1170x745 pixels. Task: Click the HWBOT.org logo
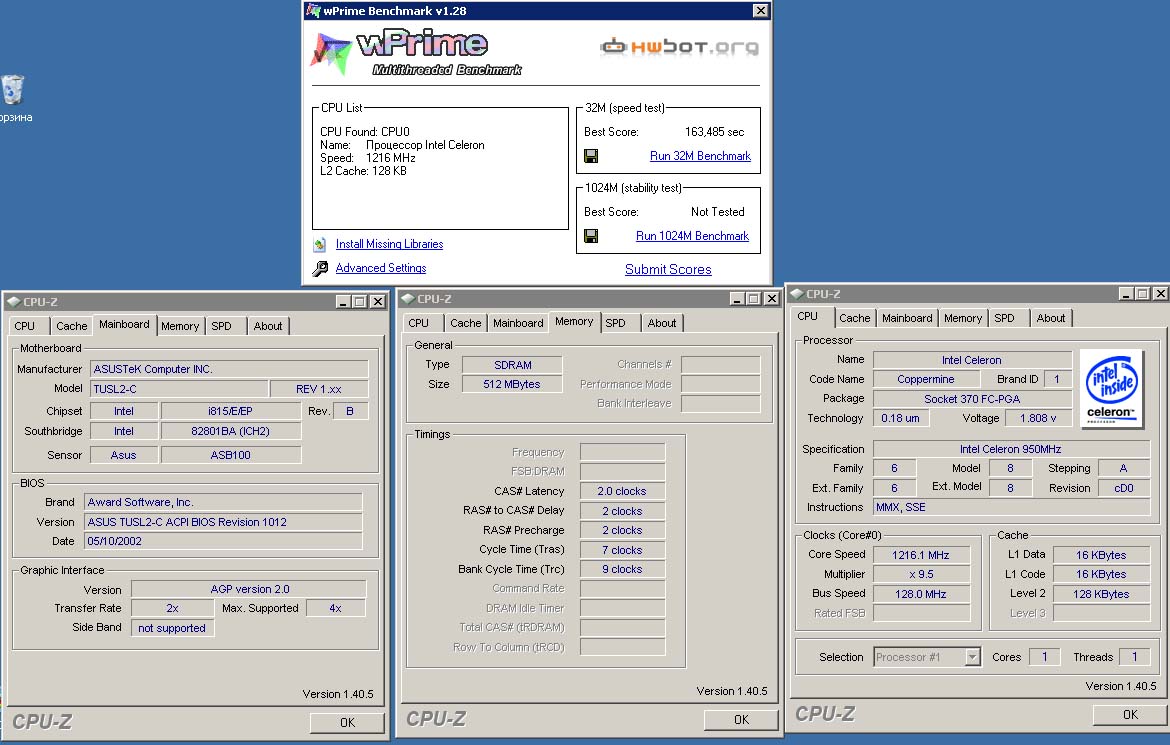pyautogui.click(x=679, y=47)
